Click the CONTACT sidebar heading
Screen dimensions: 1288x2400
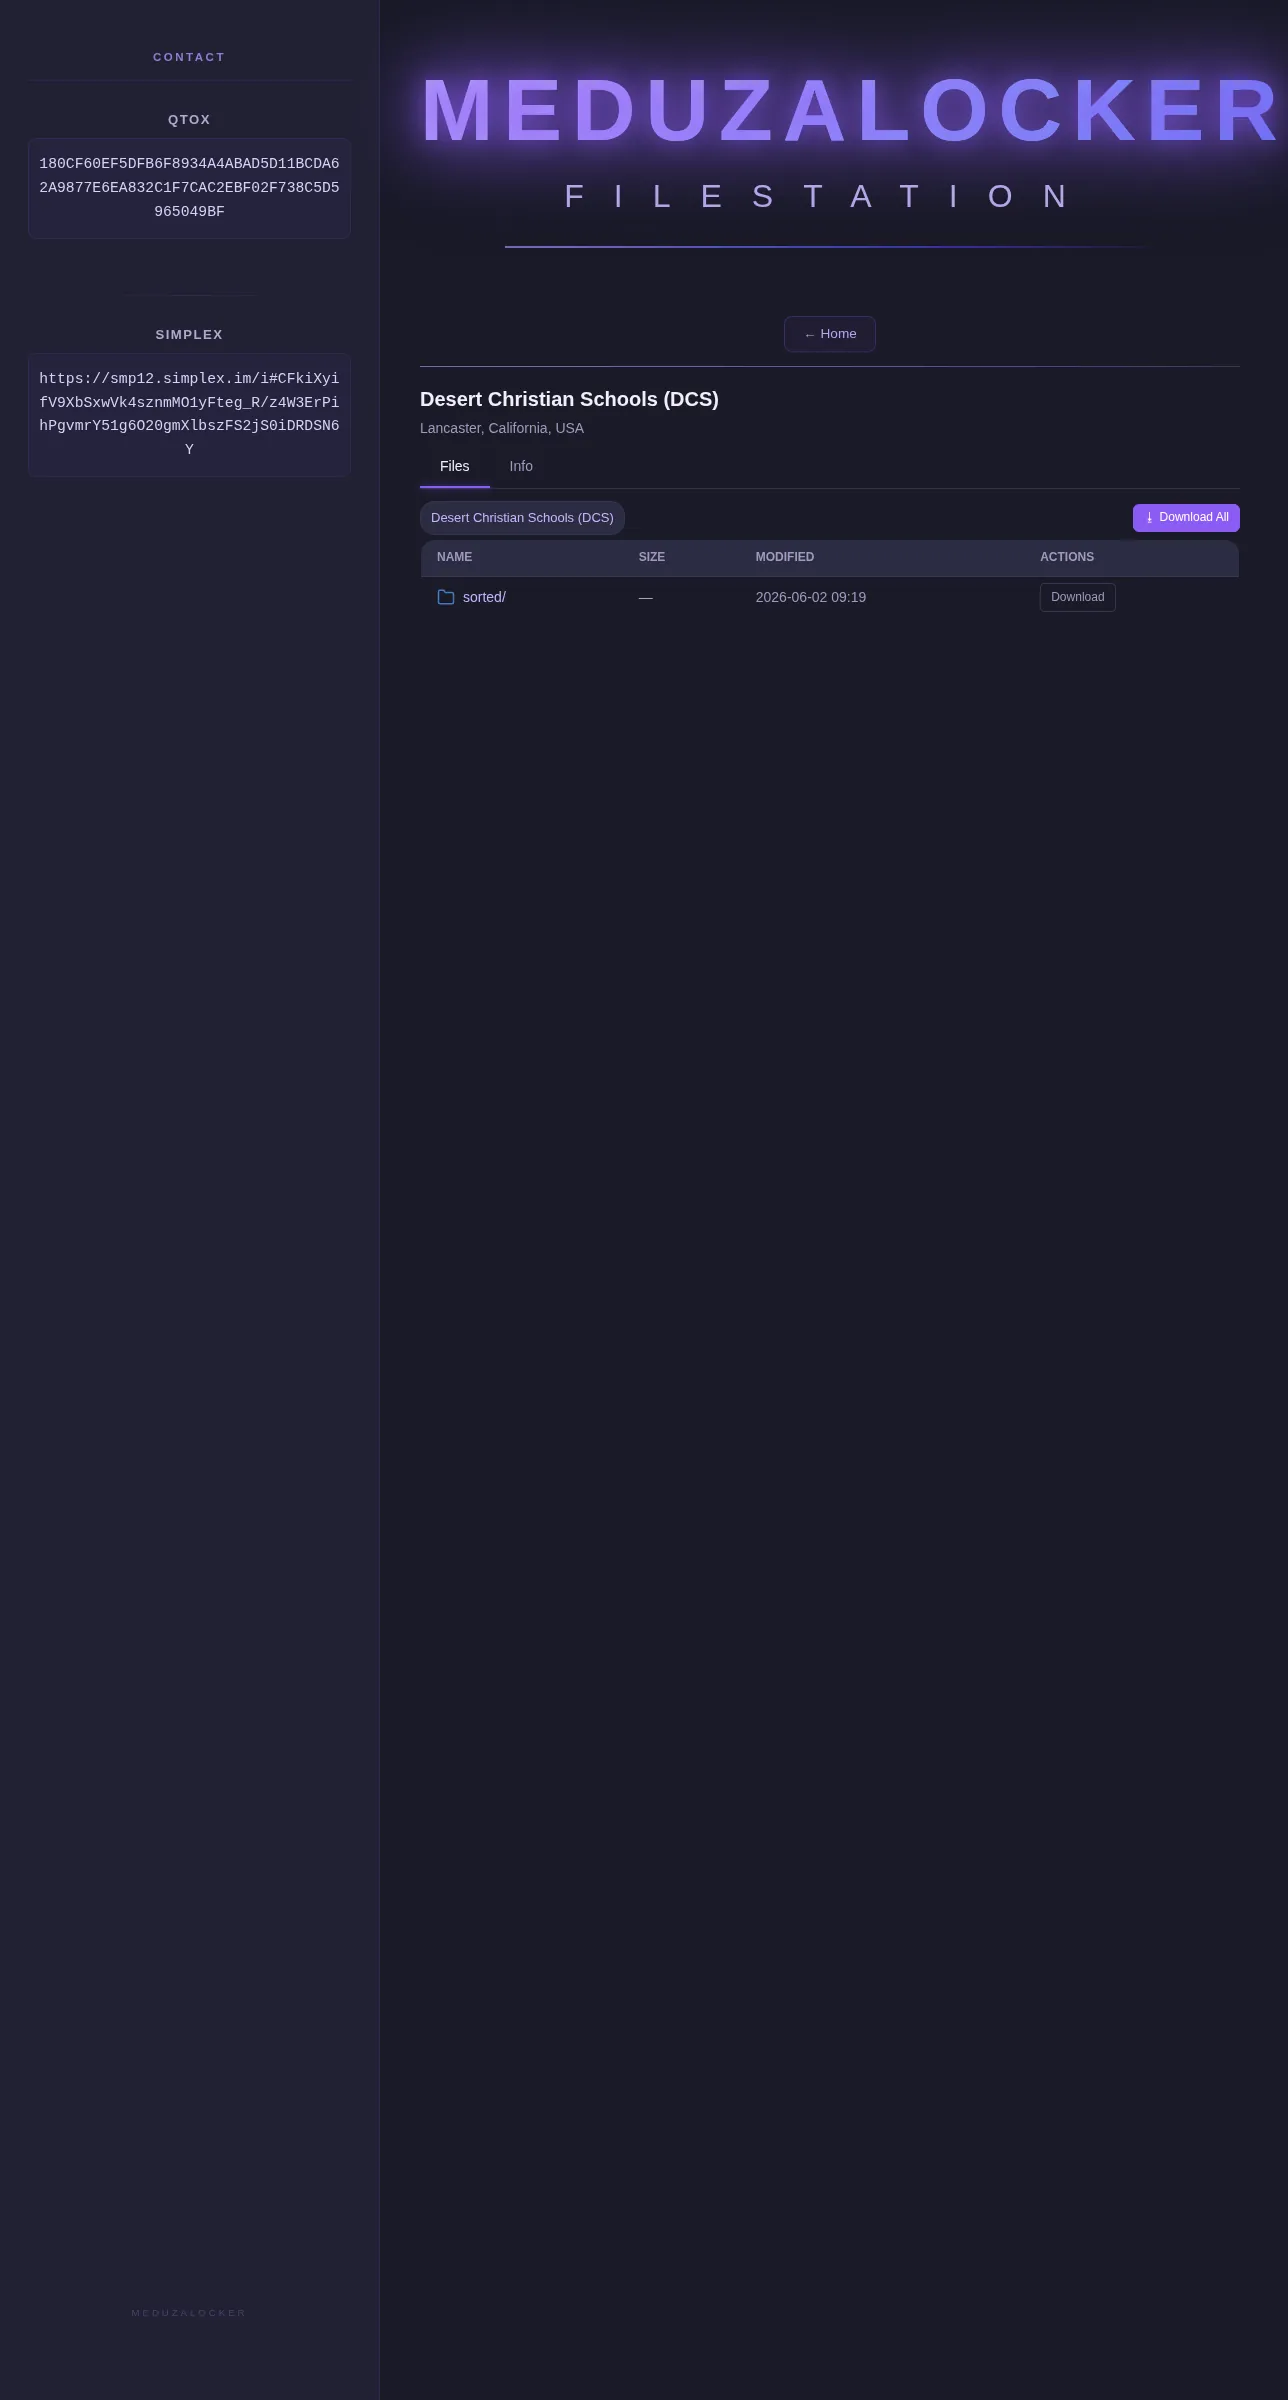click(189, 57)
